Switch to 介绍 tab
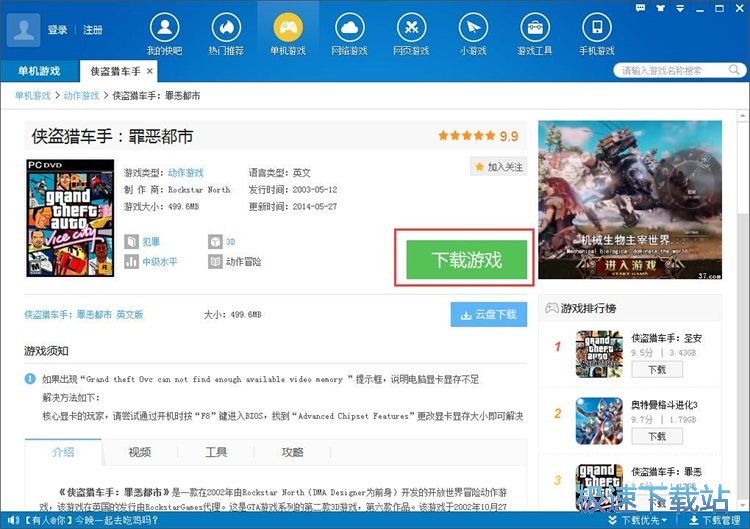 click(x=63, y=452)
